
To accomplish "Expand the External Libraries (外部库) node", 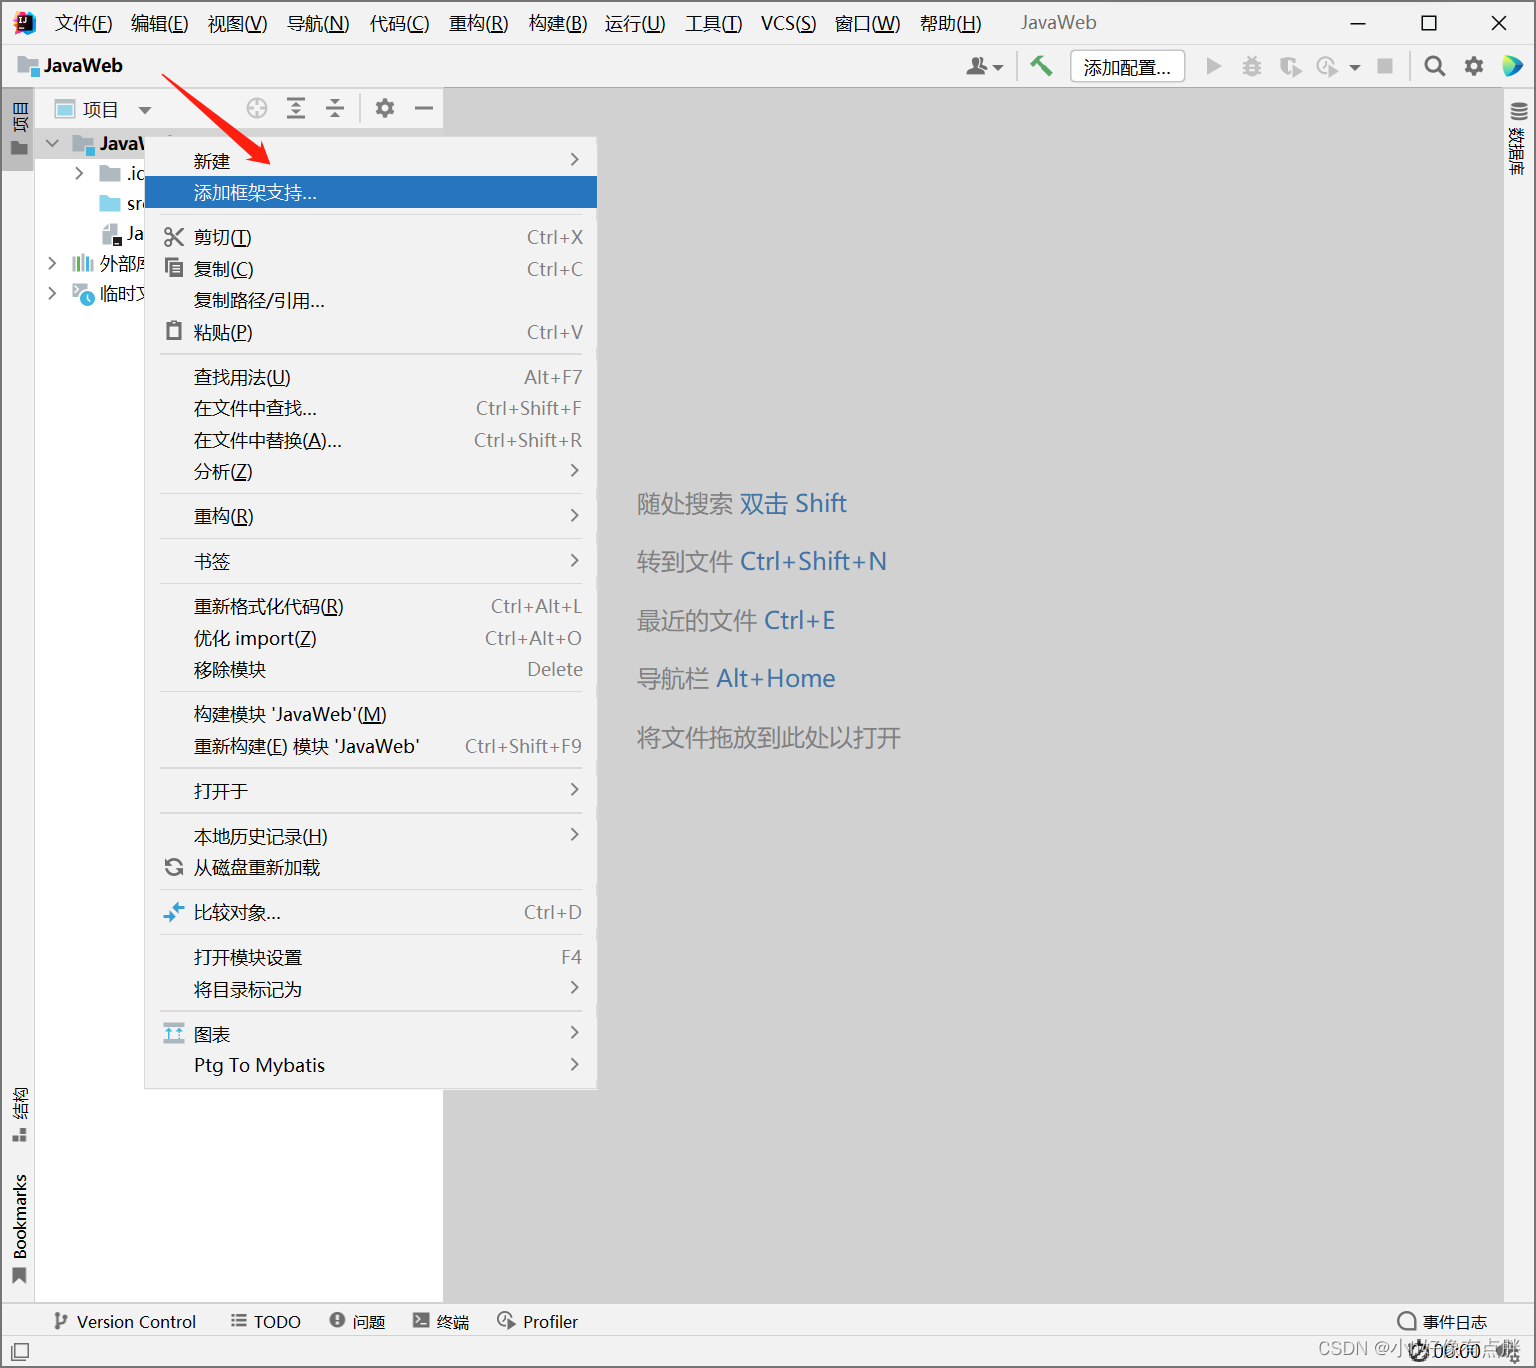I will pos(53,264).
